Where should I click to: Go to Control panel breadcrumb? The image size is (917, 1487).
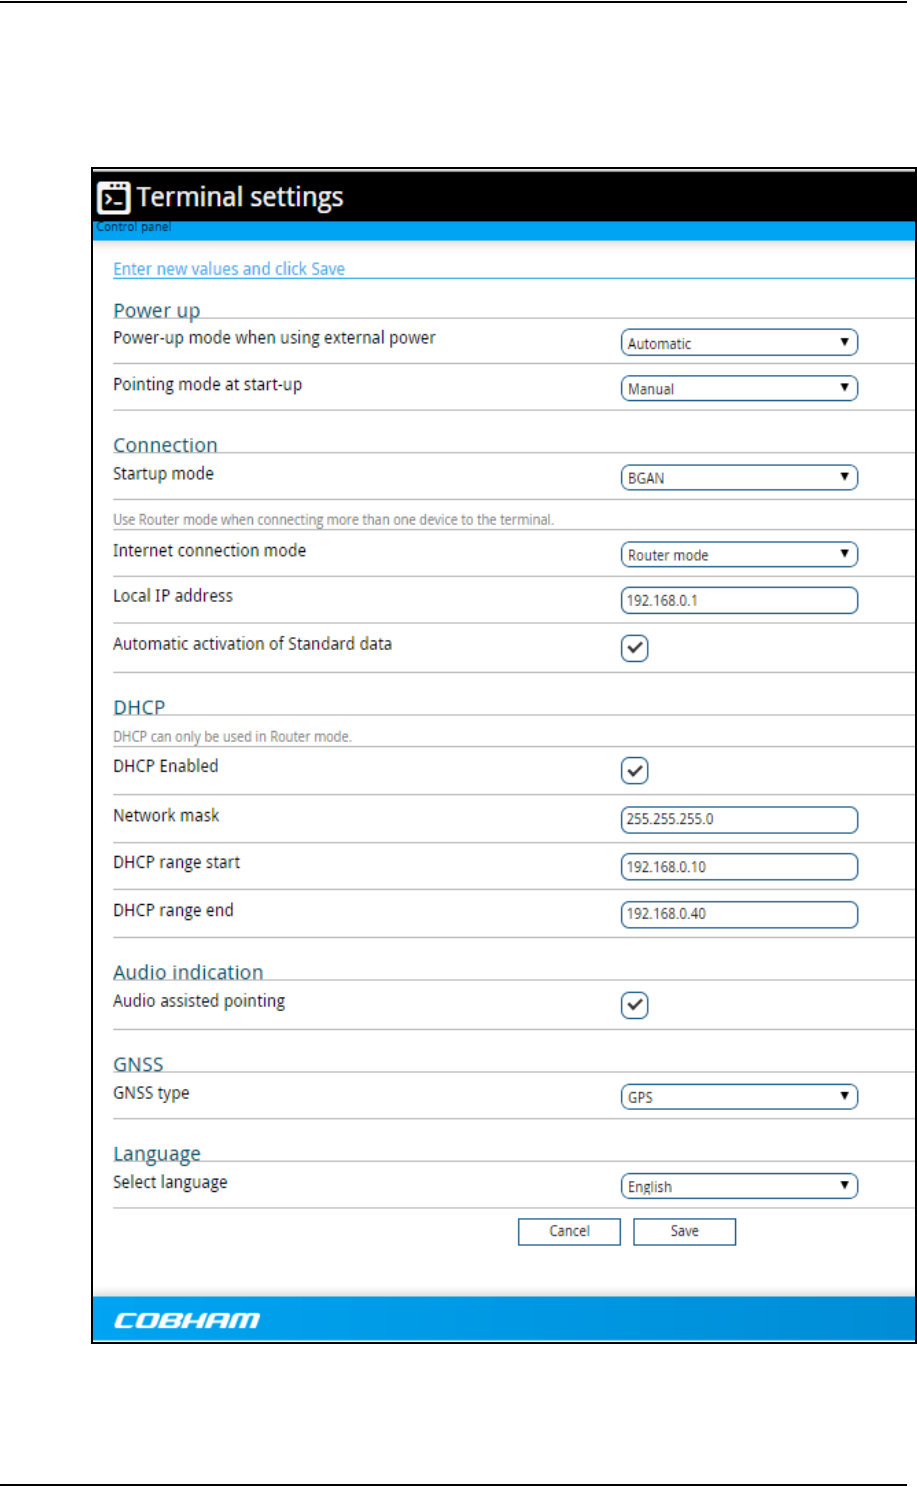[134, 227]
